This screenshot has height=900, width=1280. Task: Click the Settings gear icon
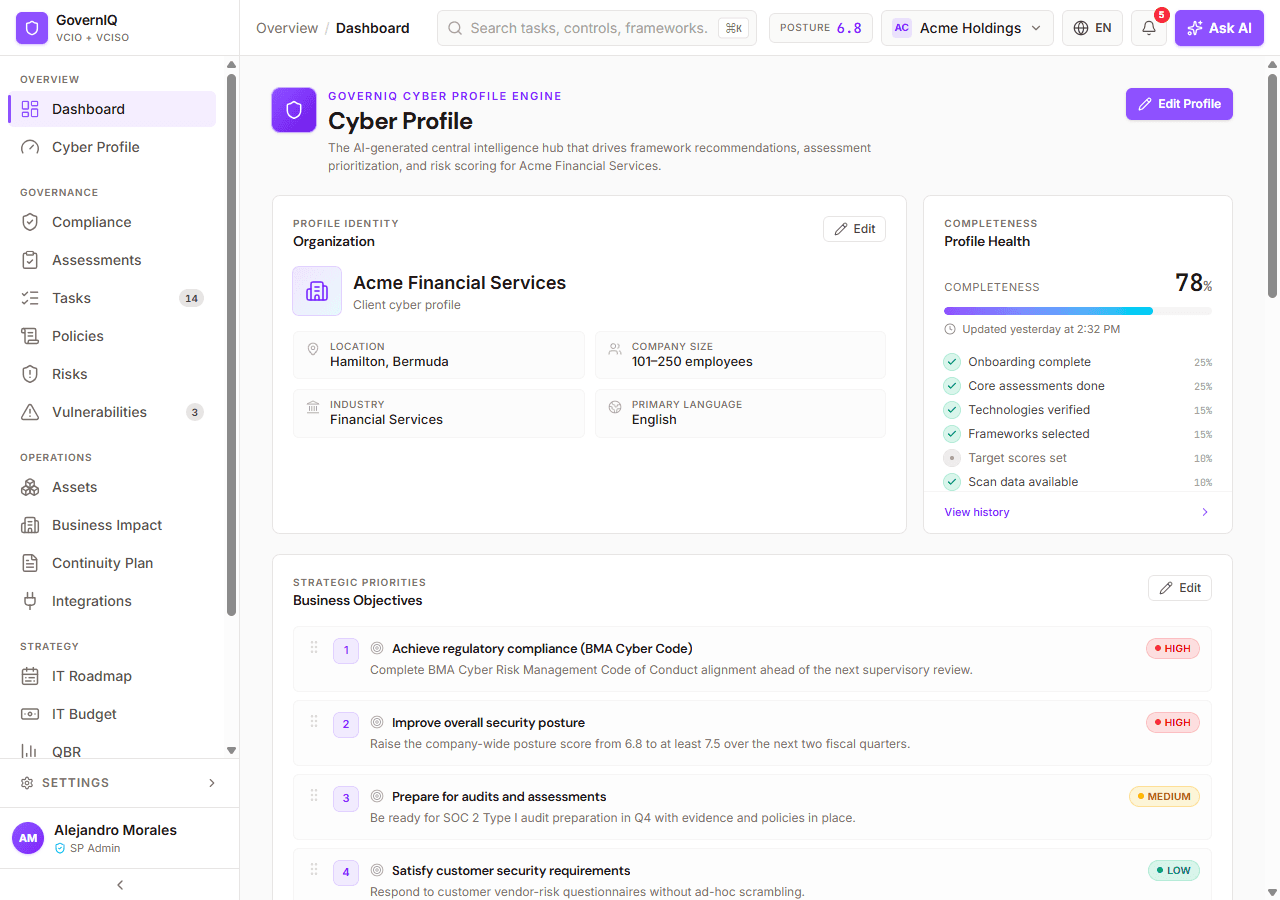point(27,783)
